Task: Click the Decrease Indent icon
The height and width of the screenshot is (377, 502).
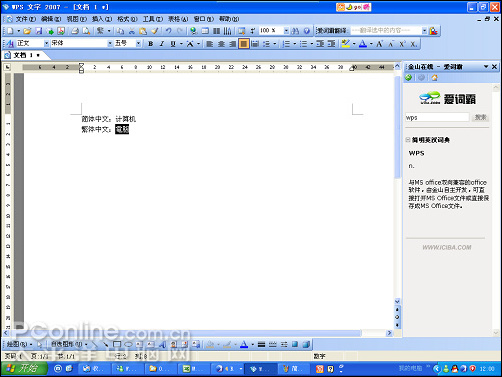Action: coord(320,44)
